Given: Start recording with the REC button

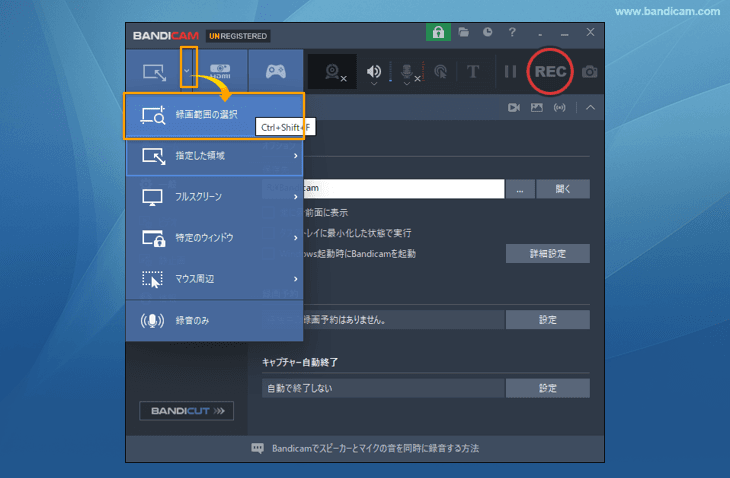Looking at the screenshot, I should (550, 71).
